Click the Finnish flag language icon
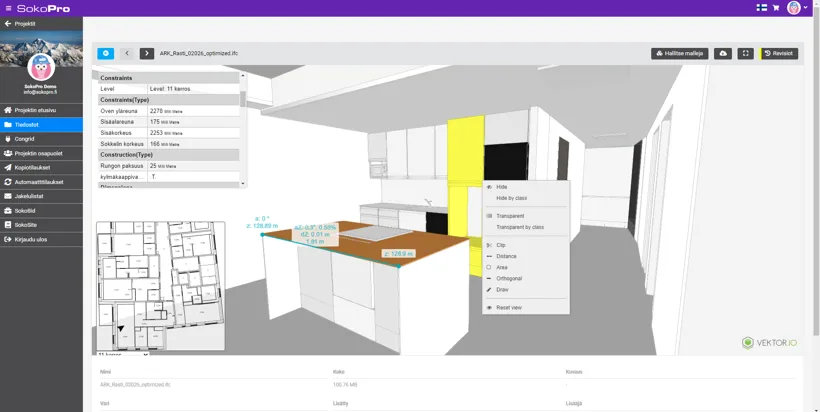820x412 pixels. [x=762, y=8]
